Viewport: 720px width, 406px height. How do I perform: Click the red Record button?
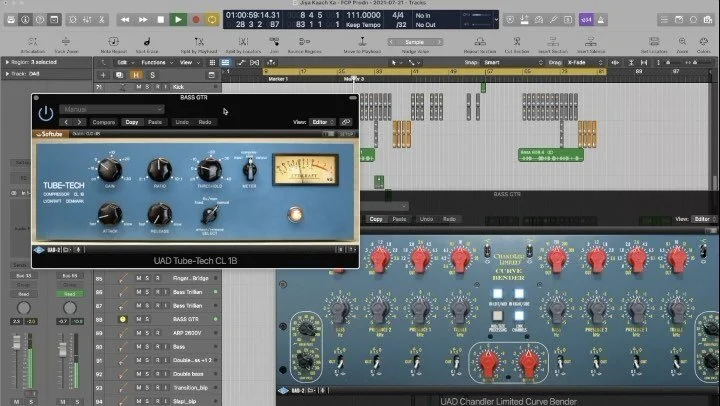(196, 20)
